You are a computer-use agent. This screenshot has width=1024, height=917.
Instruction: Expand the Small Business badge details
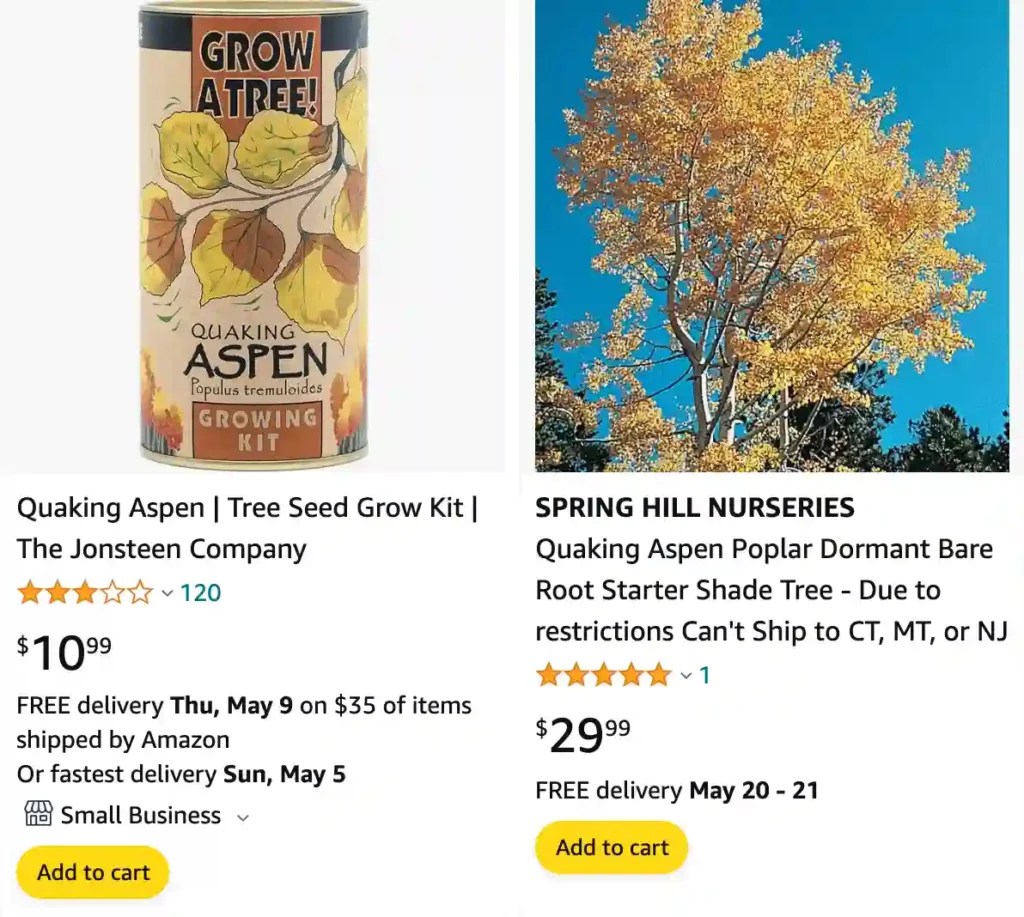click(x=243, y=816)
